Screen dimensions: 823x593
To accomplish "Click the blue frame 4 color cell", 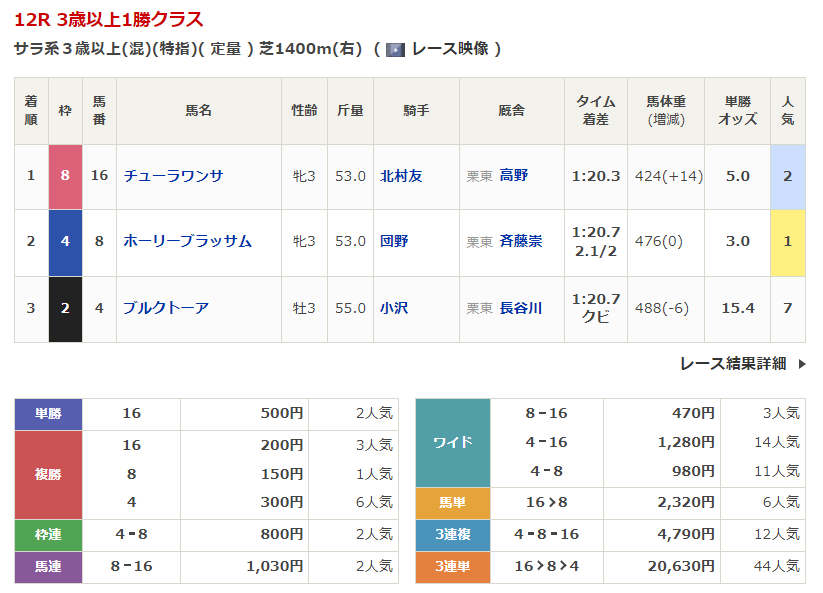I will (65, 241).
